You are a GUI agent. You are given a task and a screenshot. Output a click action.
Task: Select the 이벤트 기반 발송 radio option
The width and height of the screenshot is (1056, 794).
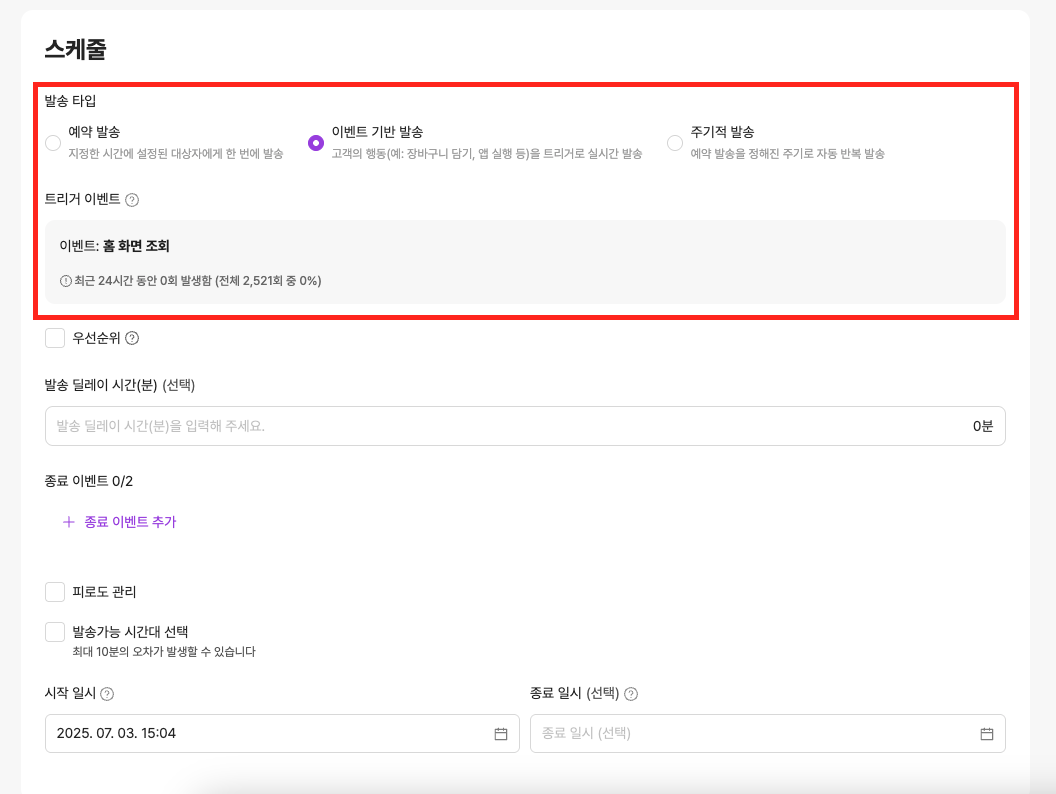point(316,143)
